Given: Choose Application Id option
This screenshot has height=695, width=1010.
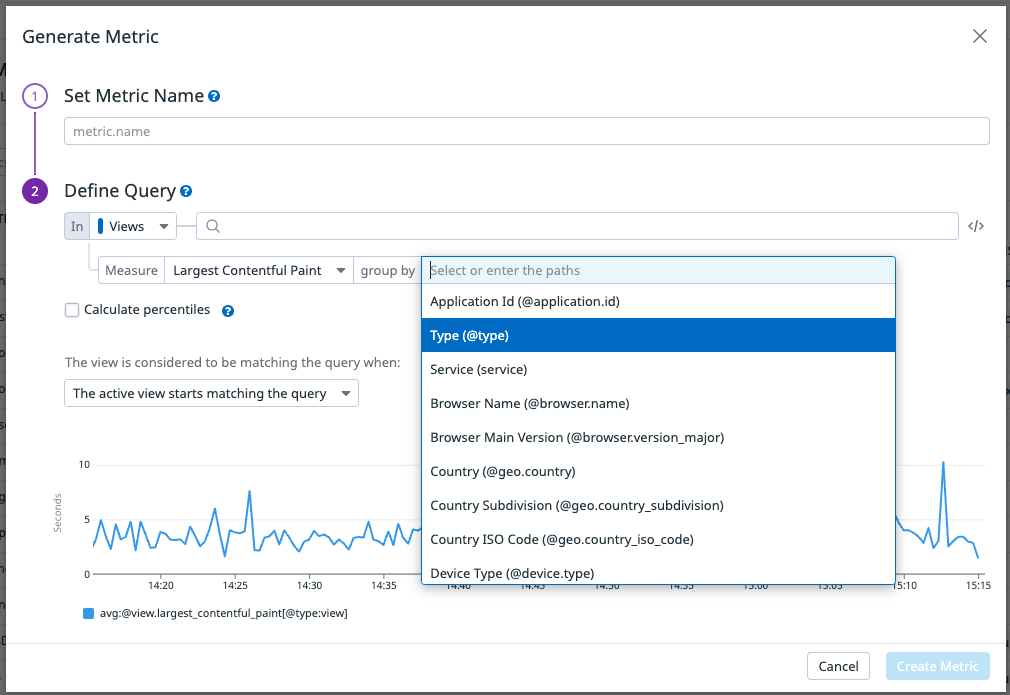Looking at the screenshot, I should pos(657,301).
